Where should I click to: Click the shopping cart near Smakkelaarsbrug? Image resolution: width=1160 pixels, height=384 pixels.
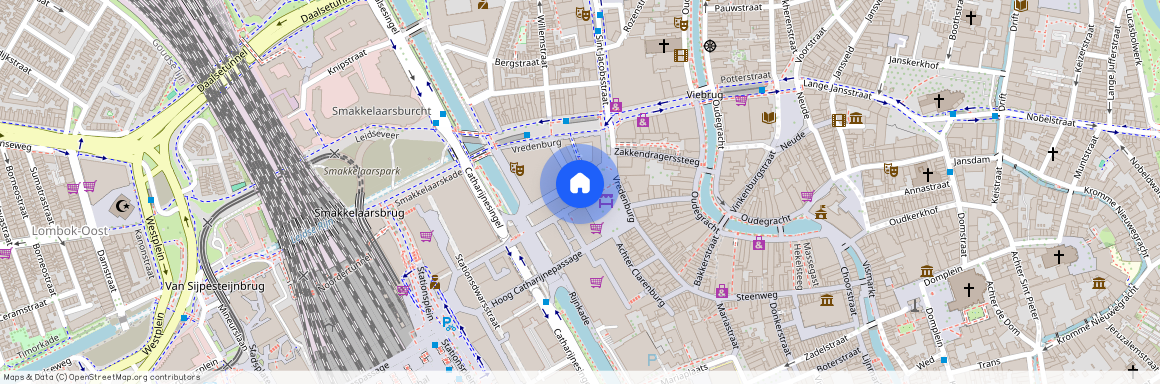point(426,236)
